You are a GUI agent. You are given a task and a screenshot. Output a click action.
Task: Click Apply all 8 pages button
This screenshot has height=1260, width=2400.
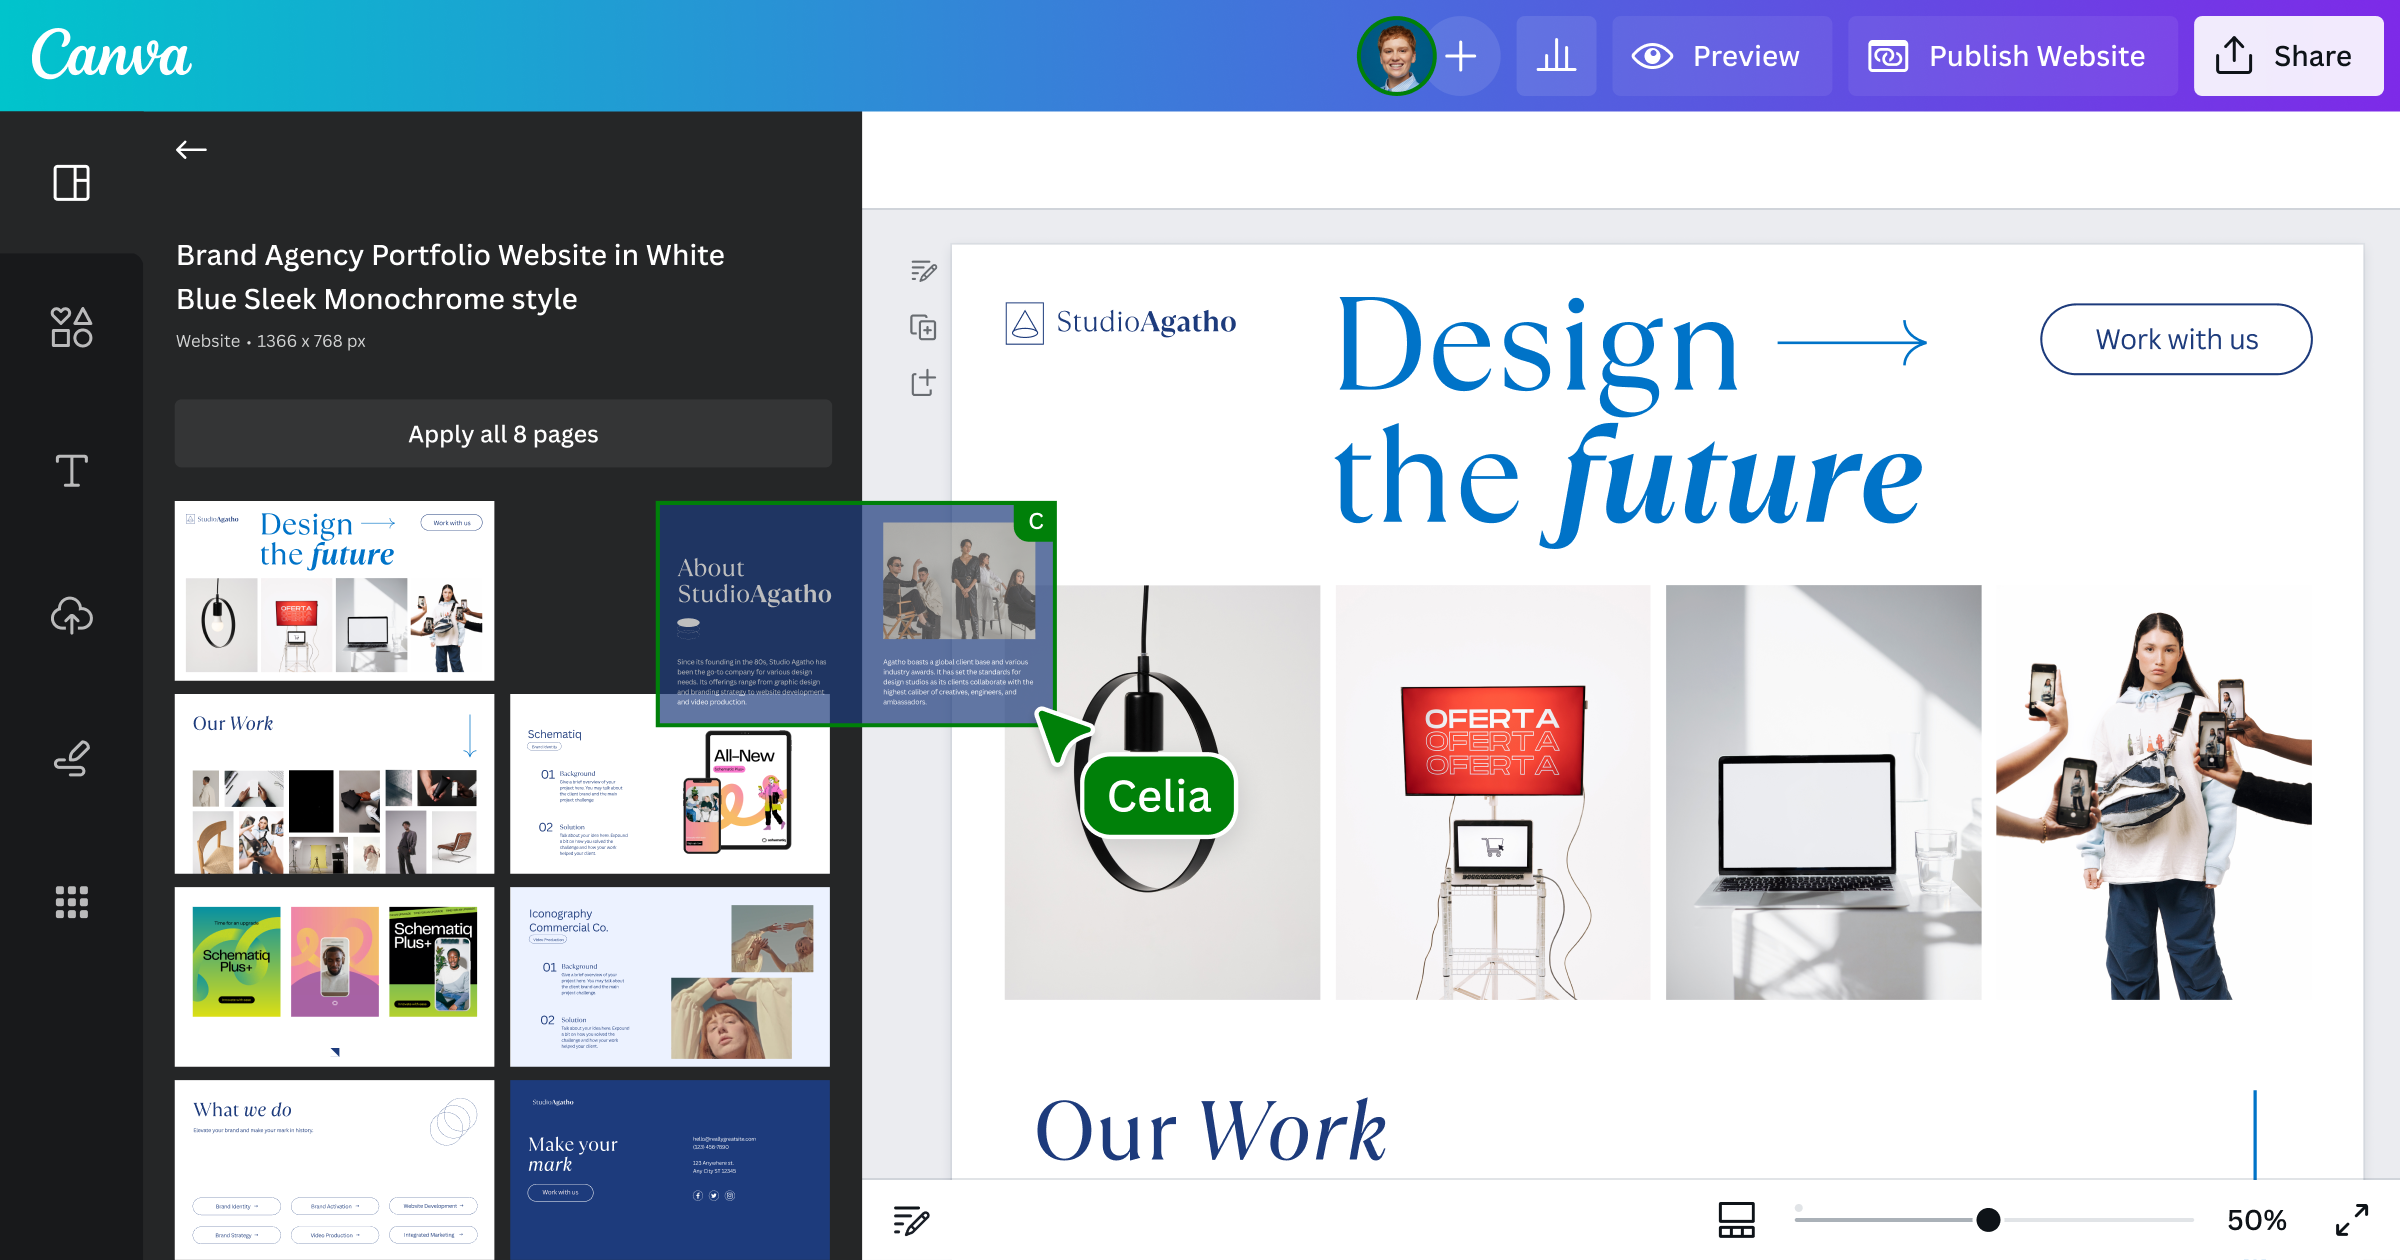pos(503,433)
